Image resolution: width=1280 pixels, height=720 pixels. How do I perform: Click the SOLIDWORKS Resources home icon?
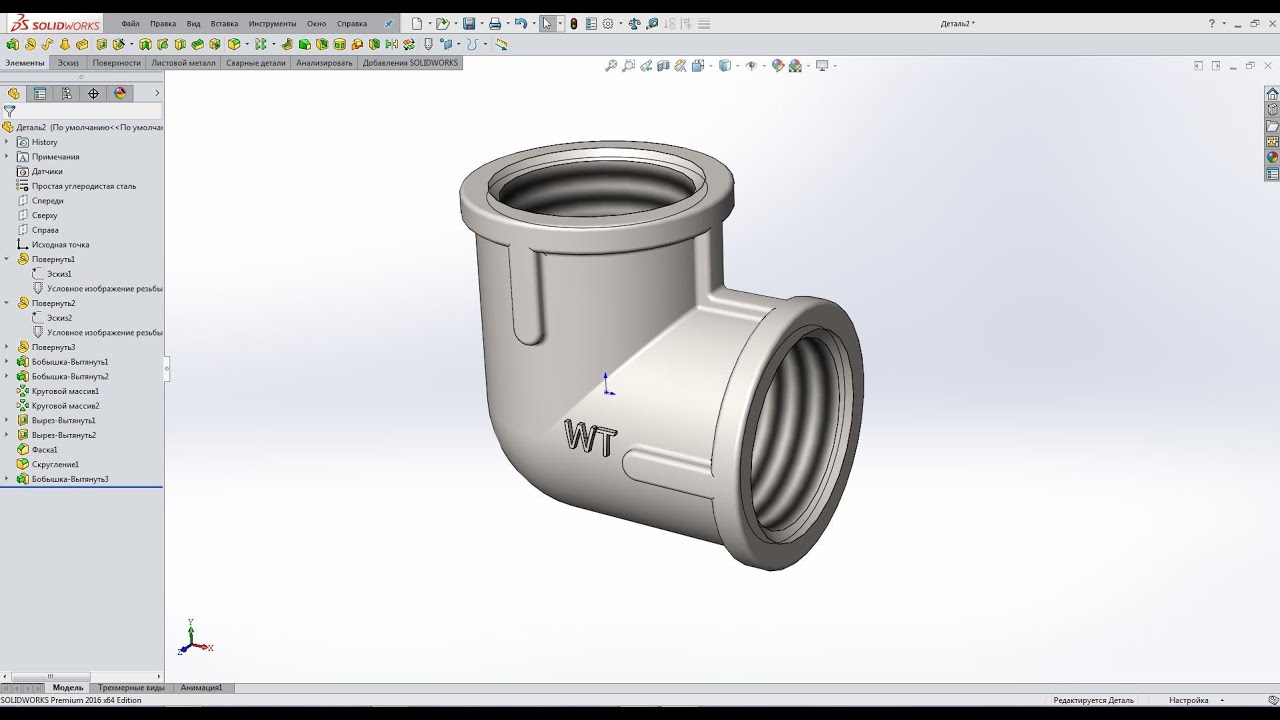click(x=1272, y=94)
